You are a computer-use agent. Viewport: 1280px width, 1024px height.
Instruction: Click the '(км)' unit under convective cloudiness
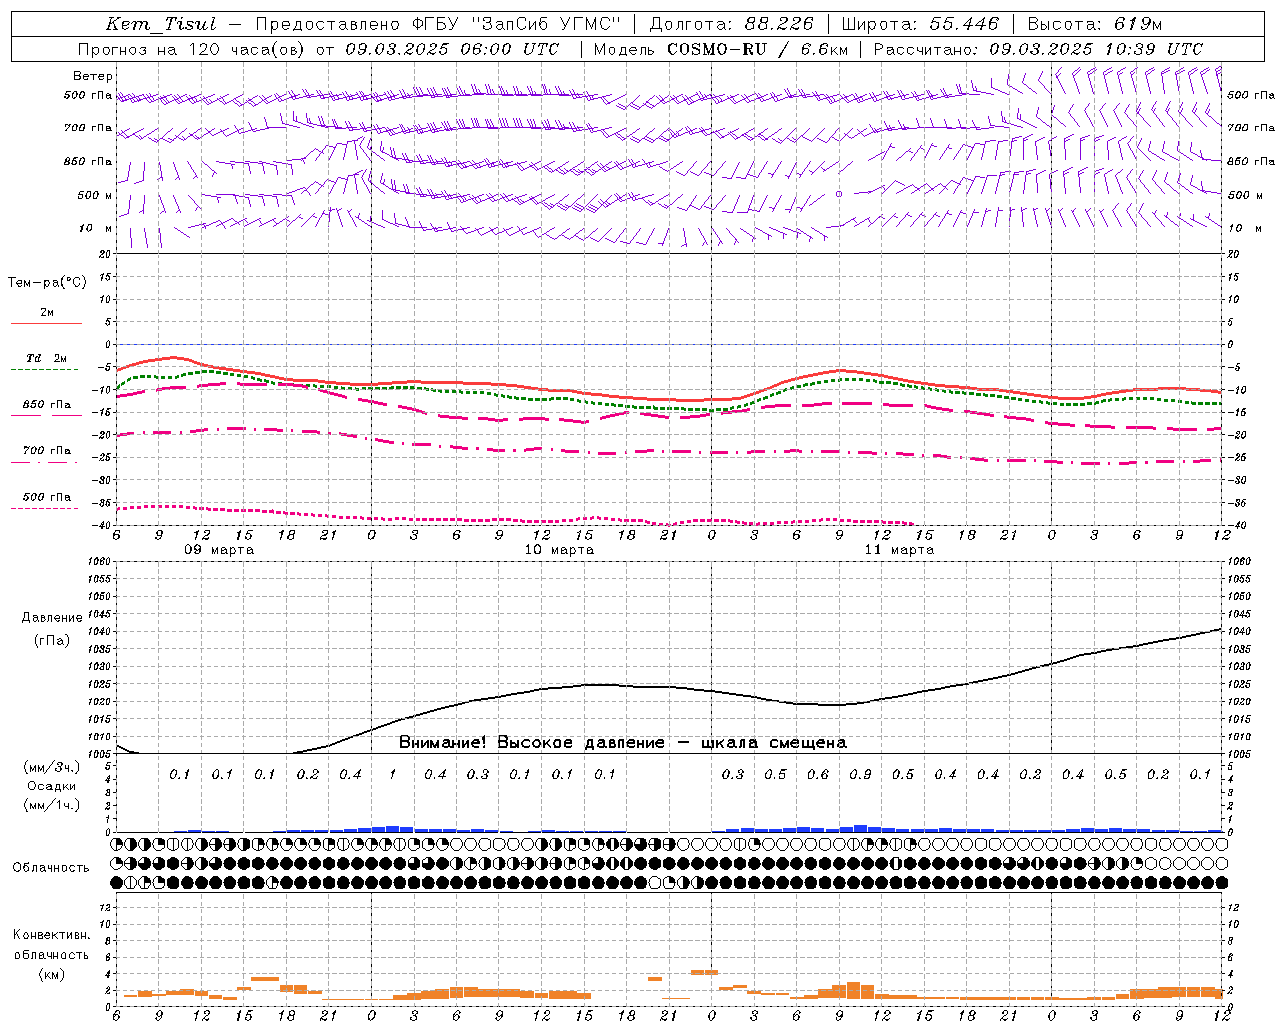pyautogui.click(x=52, y=974)
